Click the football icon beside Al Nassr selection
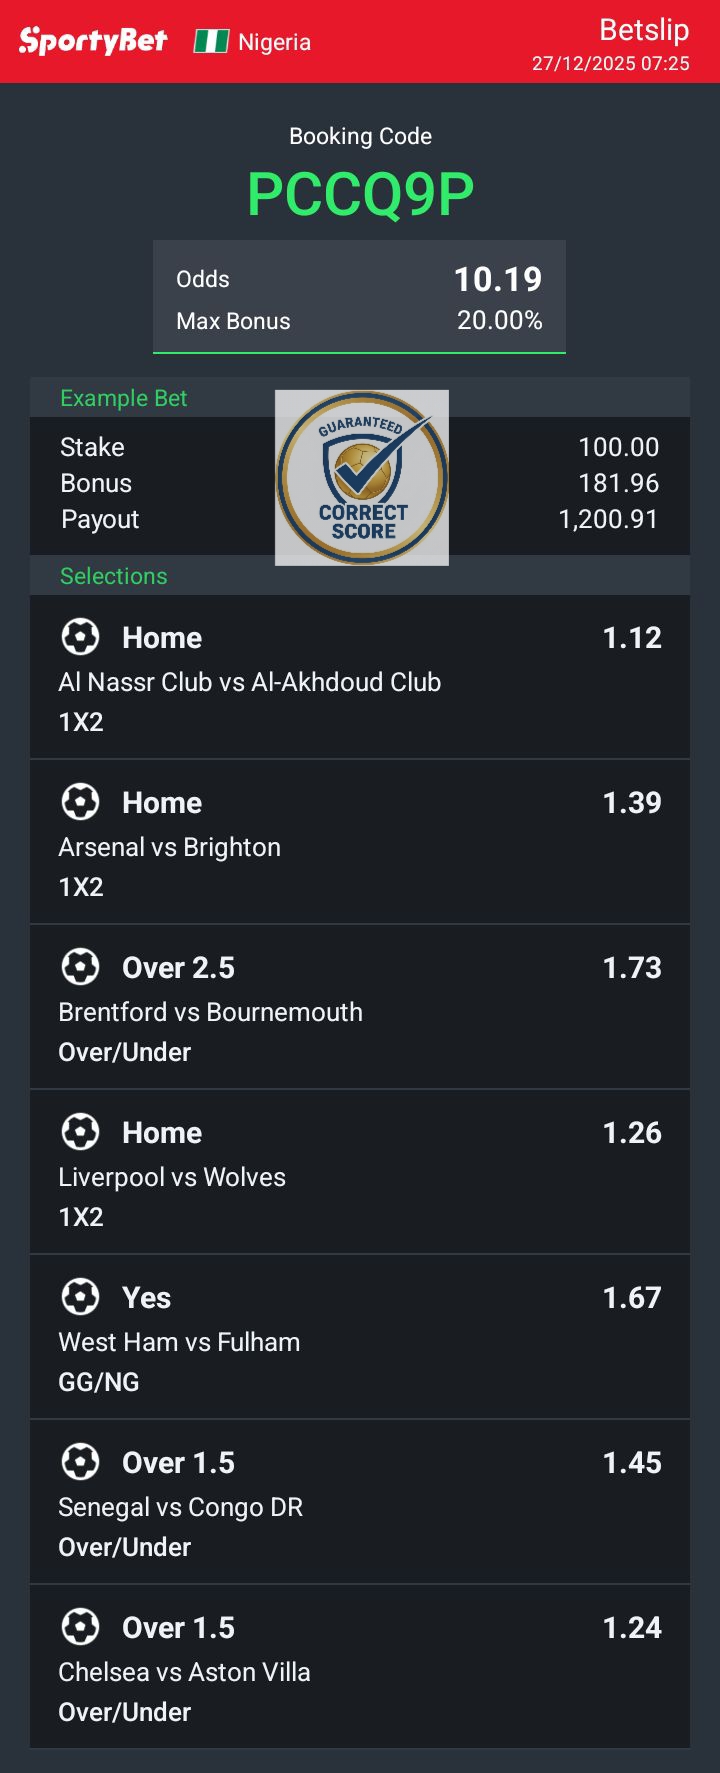 pos(80,637)
